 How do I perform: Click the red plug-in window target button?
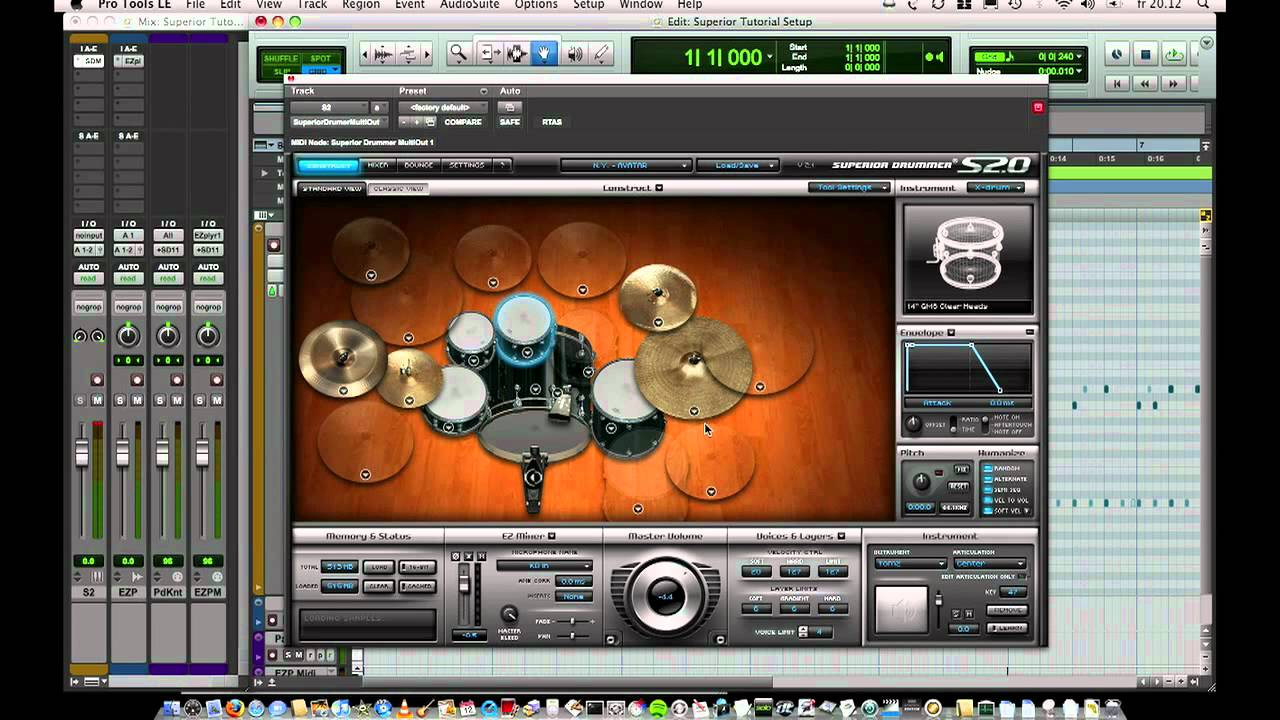[x=1038, y=107]
